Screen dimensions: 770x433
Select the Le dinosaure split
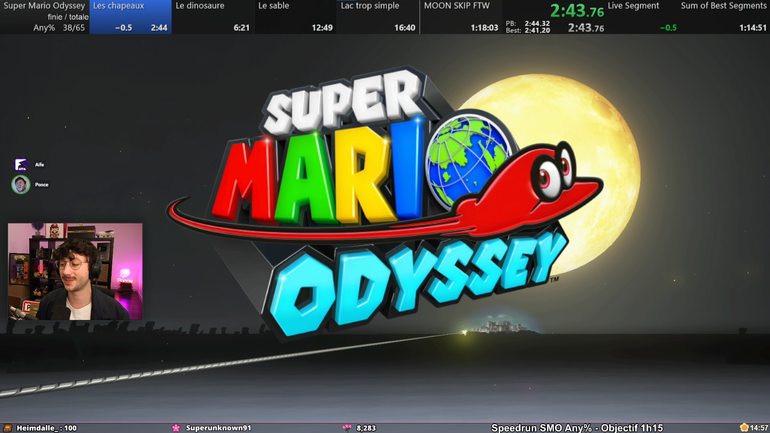[x=212, y=17]
